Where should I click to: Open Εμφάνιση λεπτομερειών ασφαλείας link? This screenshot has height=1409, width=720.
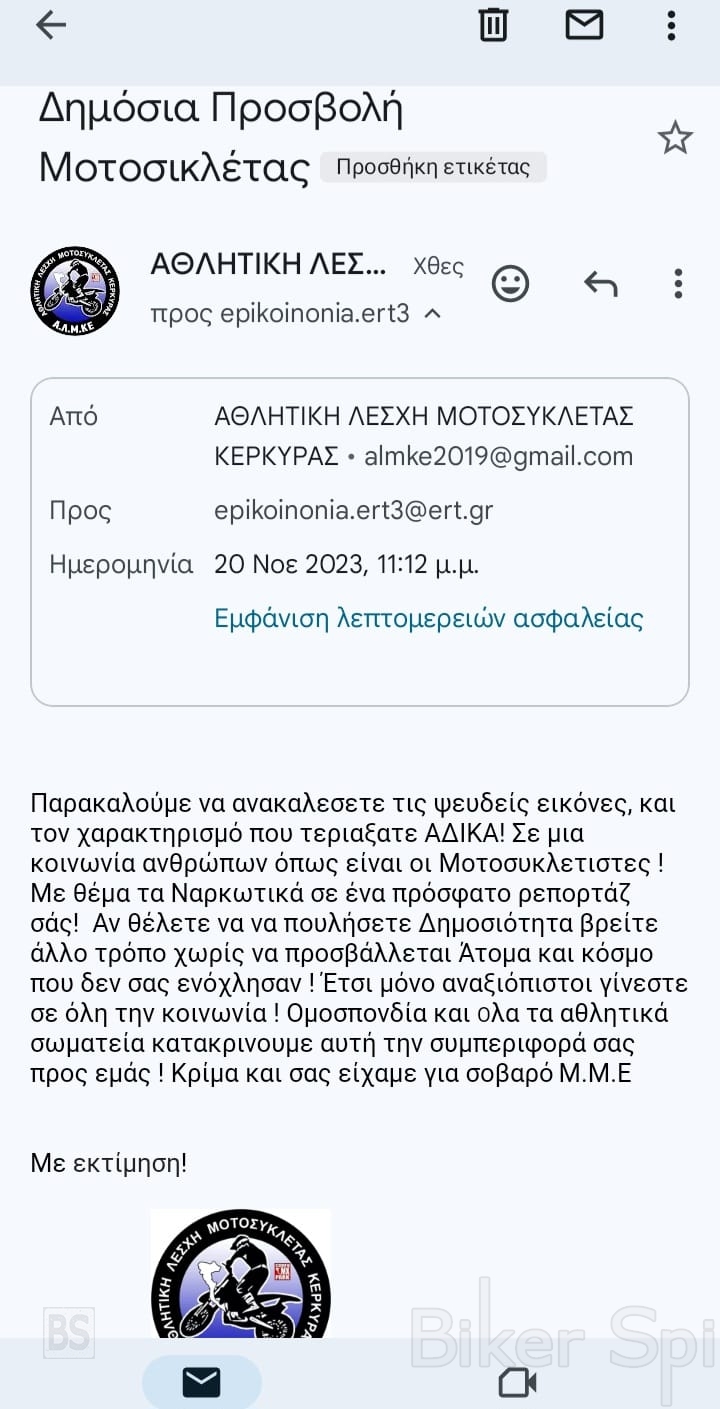click(428, 618)
